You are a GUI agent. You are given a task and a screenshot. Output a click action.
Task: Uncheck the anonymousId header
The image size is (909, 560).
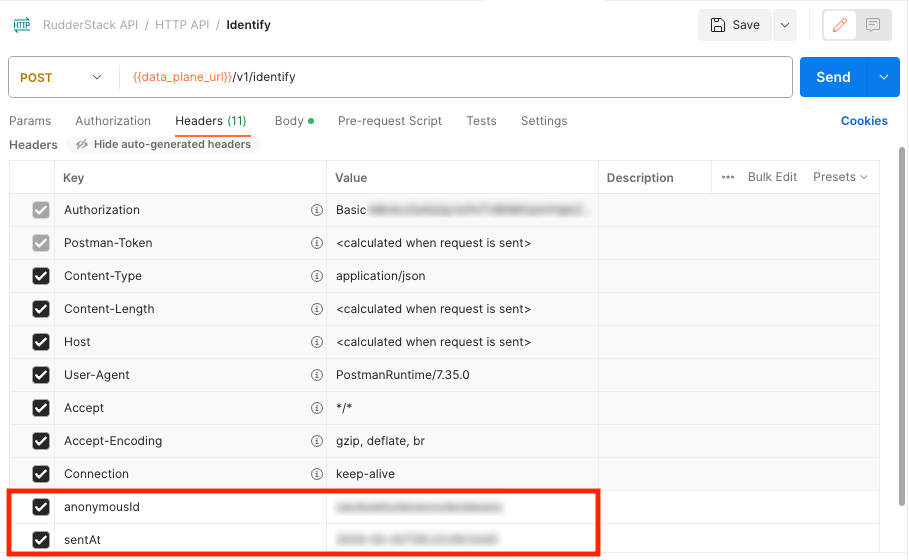(41, 507)
